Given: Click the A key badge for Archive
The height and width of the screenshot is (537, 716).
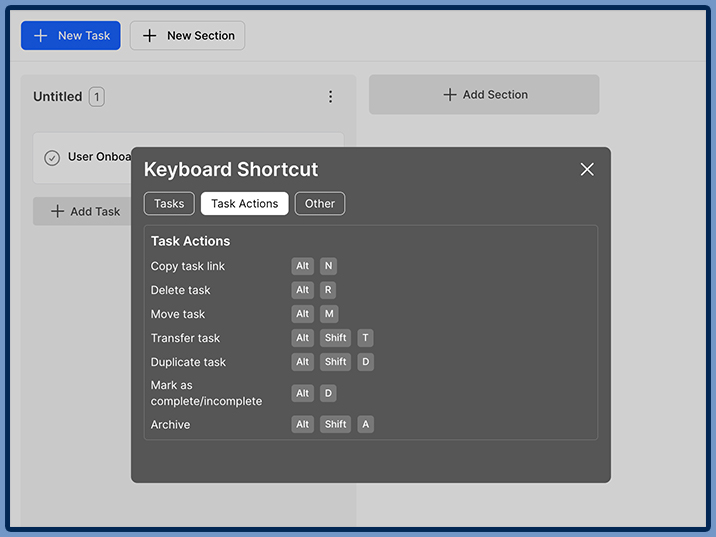Looking at the screenshot, I should 366,424.
